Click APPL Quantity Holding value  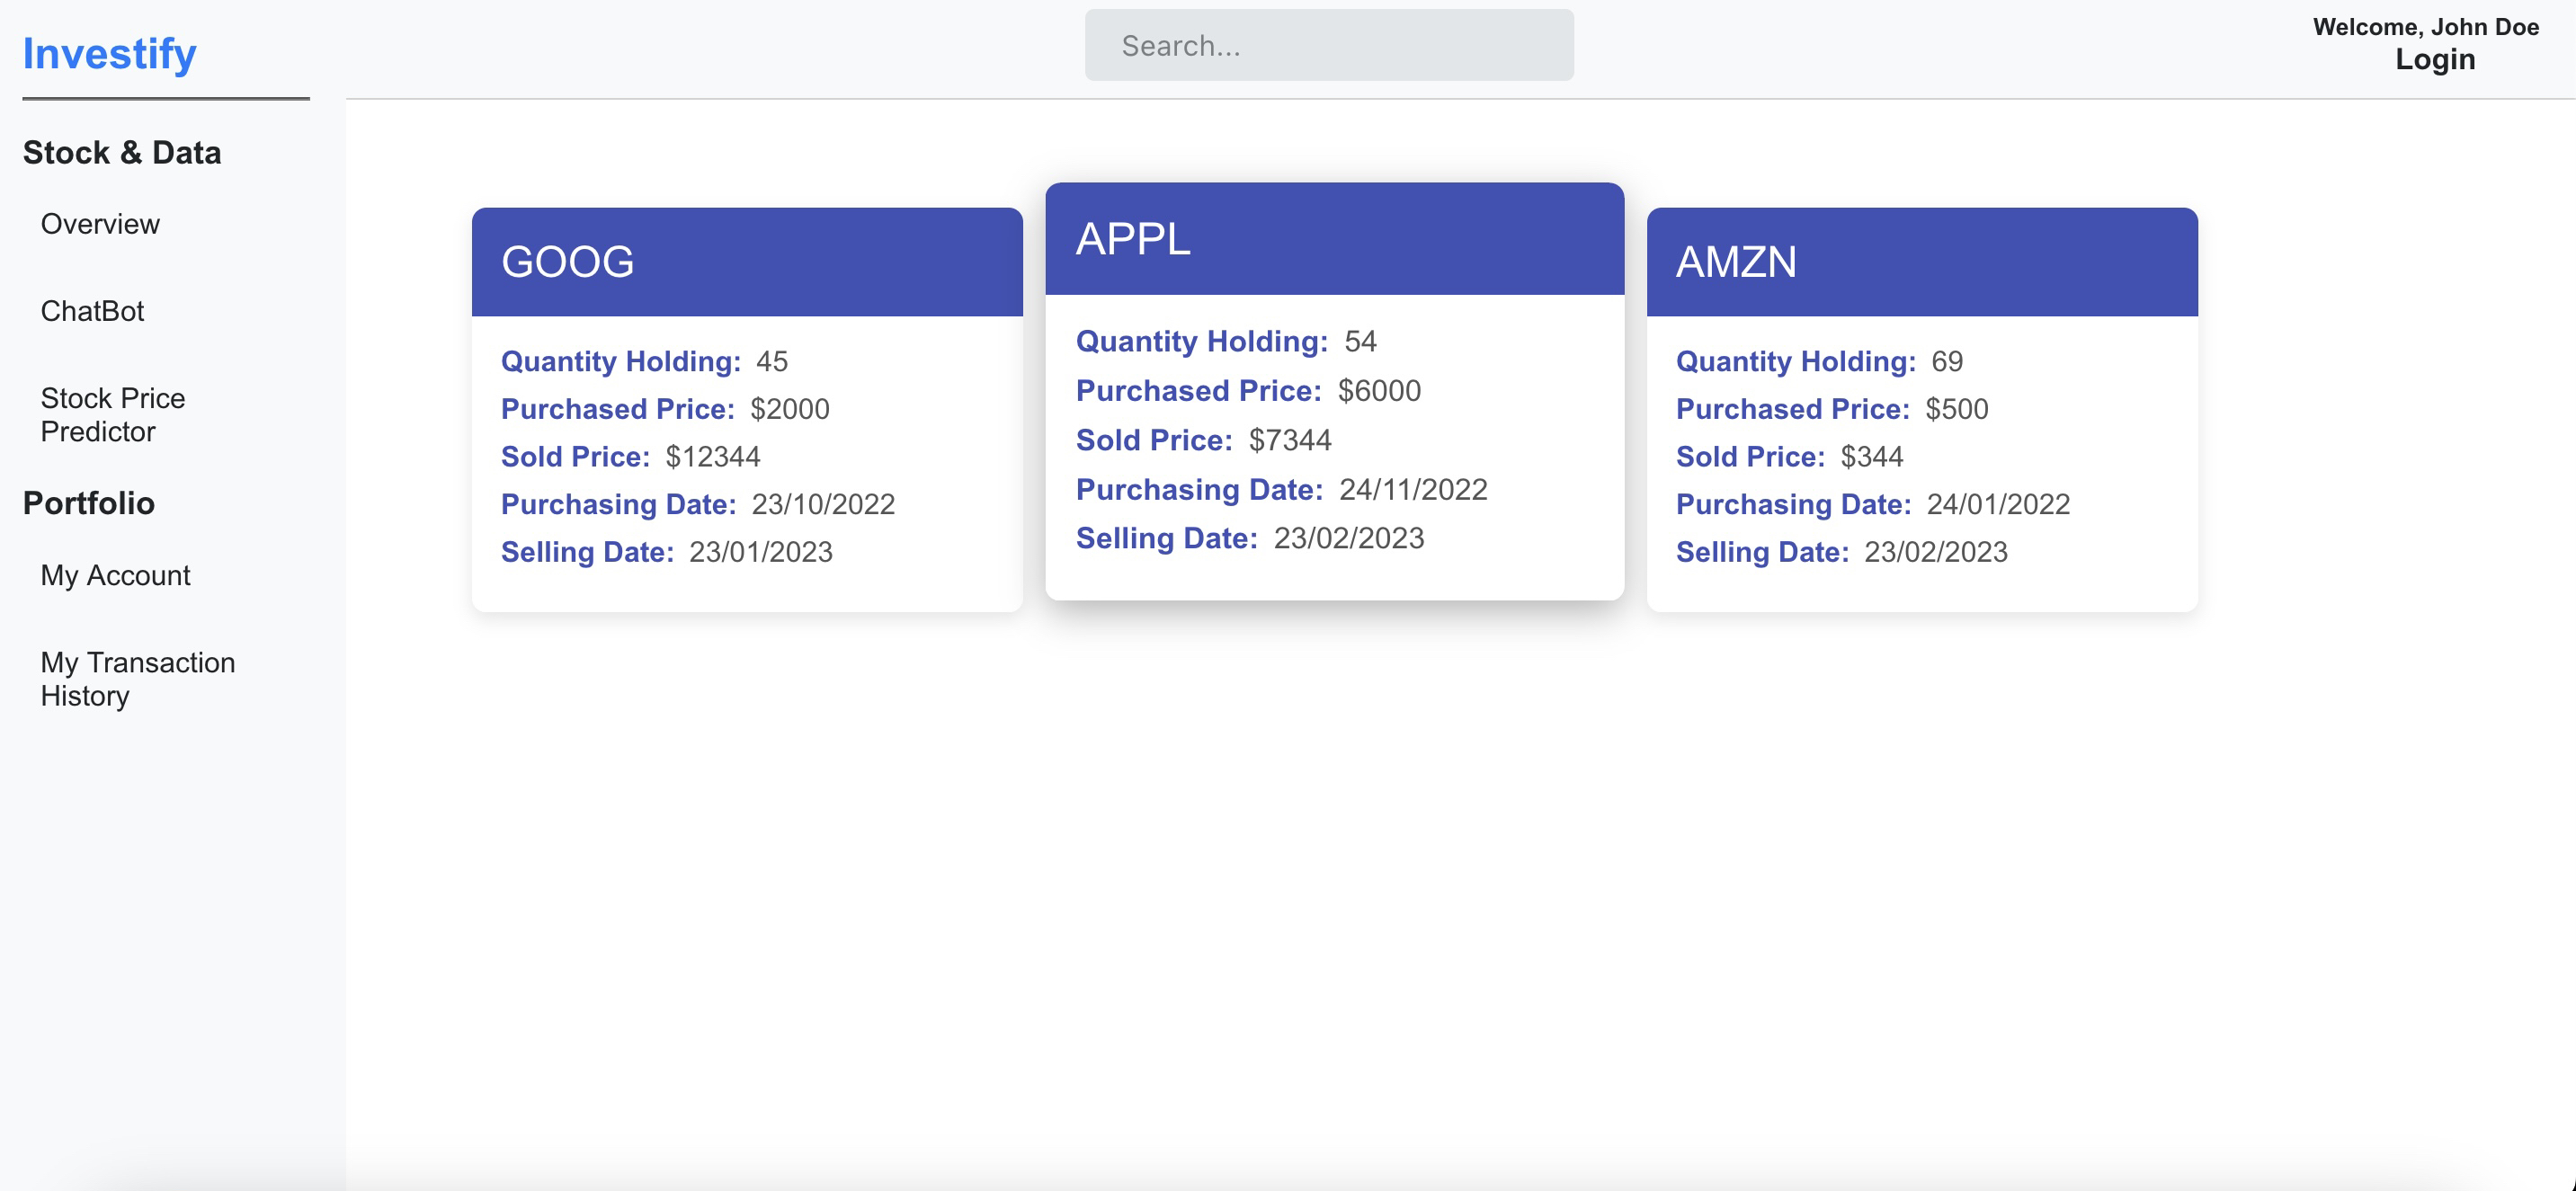(1363, 341)
